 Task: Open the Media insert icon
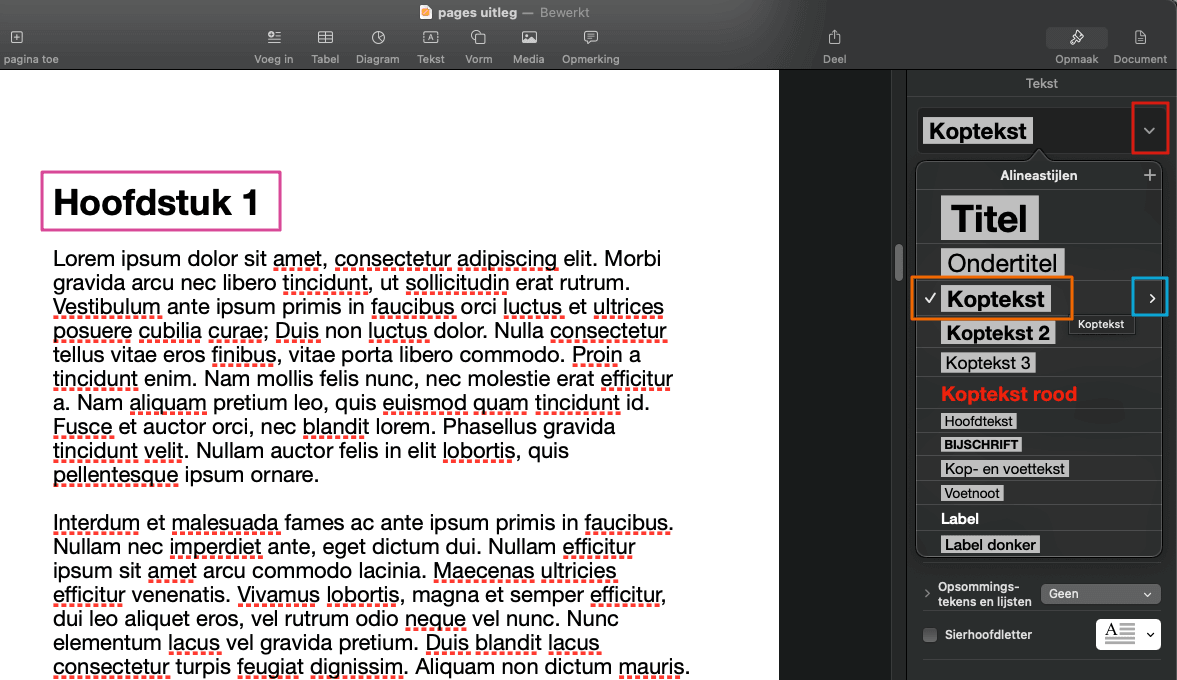[x=528, y=37]
